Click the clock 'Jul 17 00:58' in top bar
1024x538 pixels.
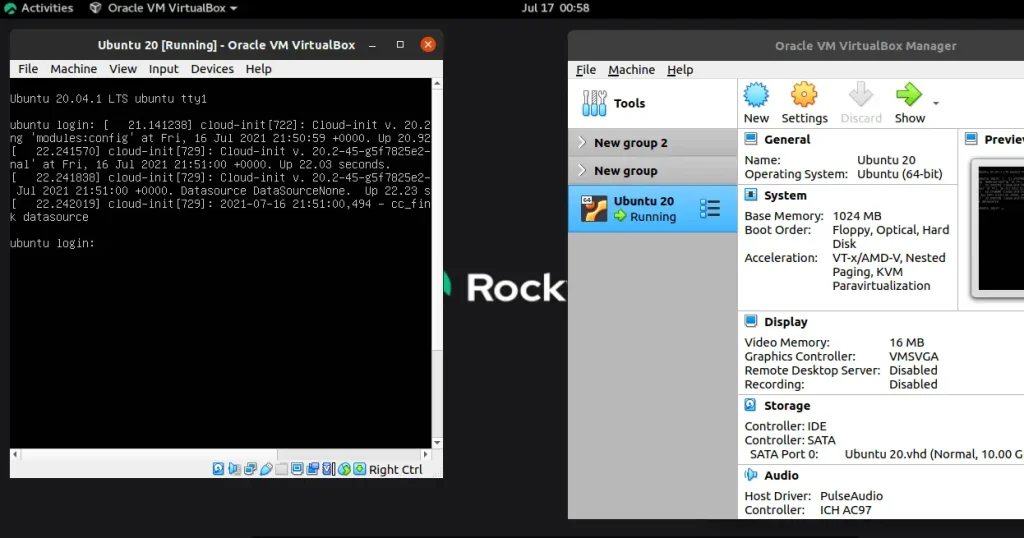(555, 8)
